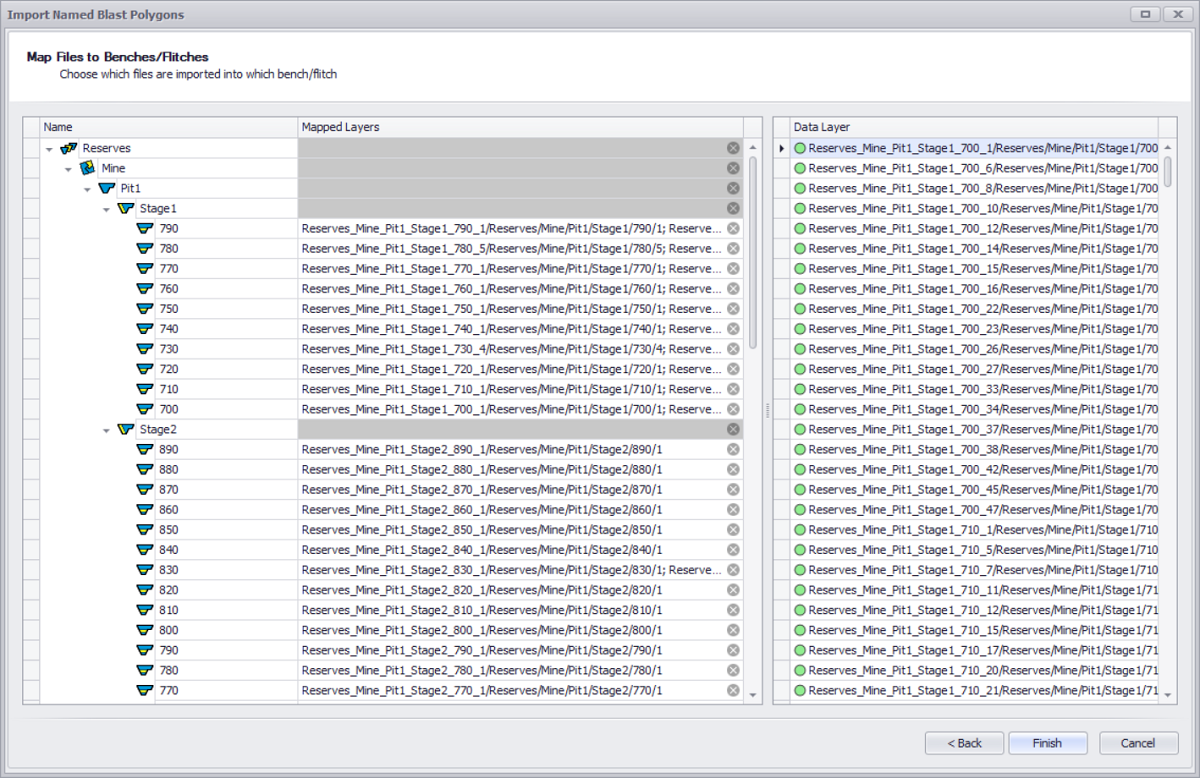
Task: Collapse the Stage2 tree node
Action: (106, 430)
